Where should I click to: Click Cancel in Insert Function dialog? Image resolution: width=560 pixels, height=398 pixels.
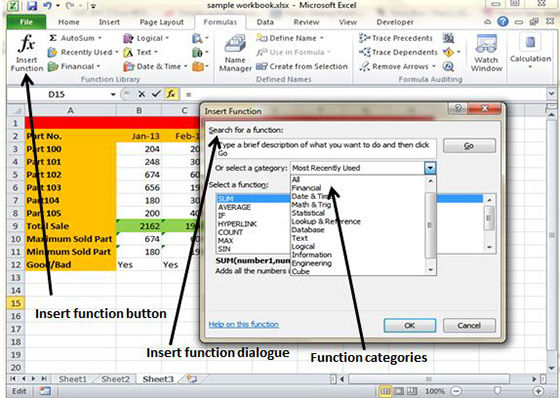[x=469, y=325]
